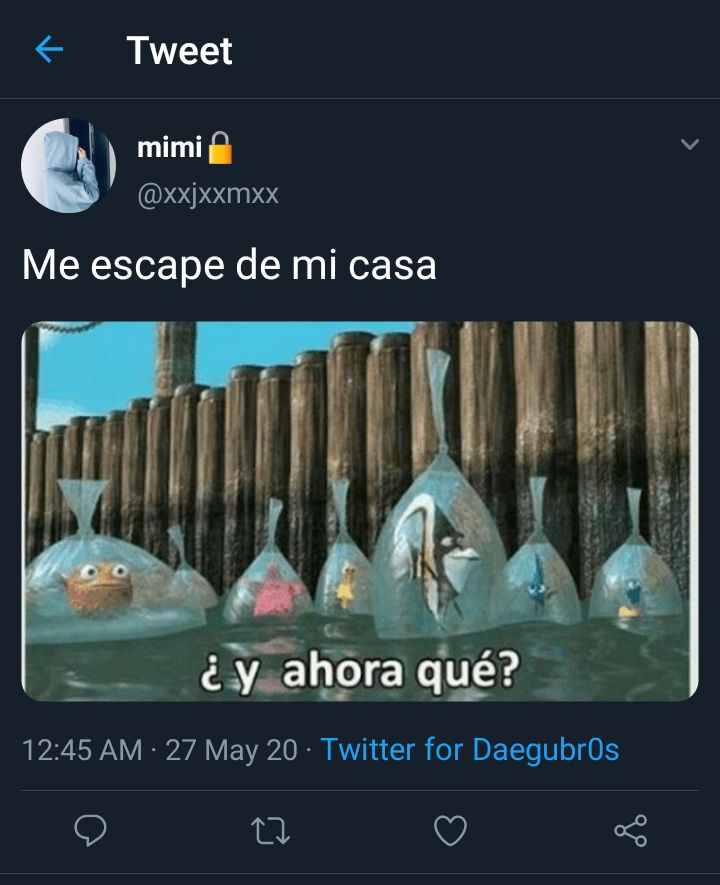720x885 pixels.
Task: Open the Twitter for Daegubr0s link
Action: [470, 750]
